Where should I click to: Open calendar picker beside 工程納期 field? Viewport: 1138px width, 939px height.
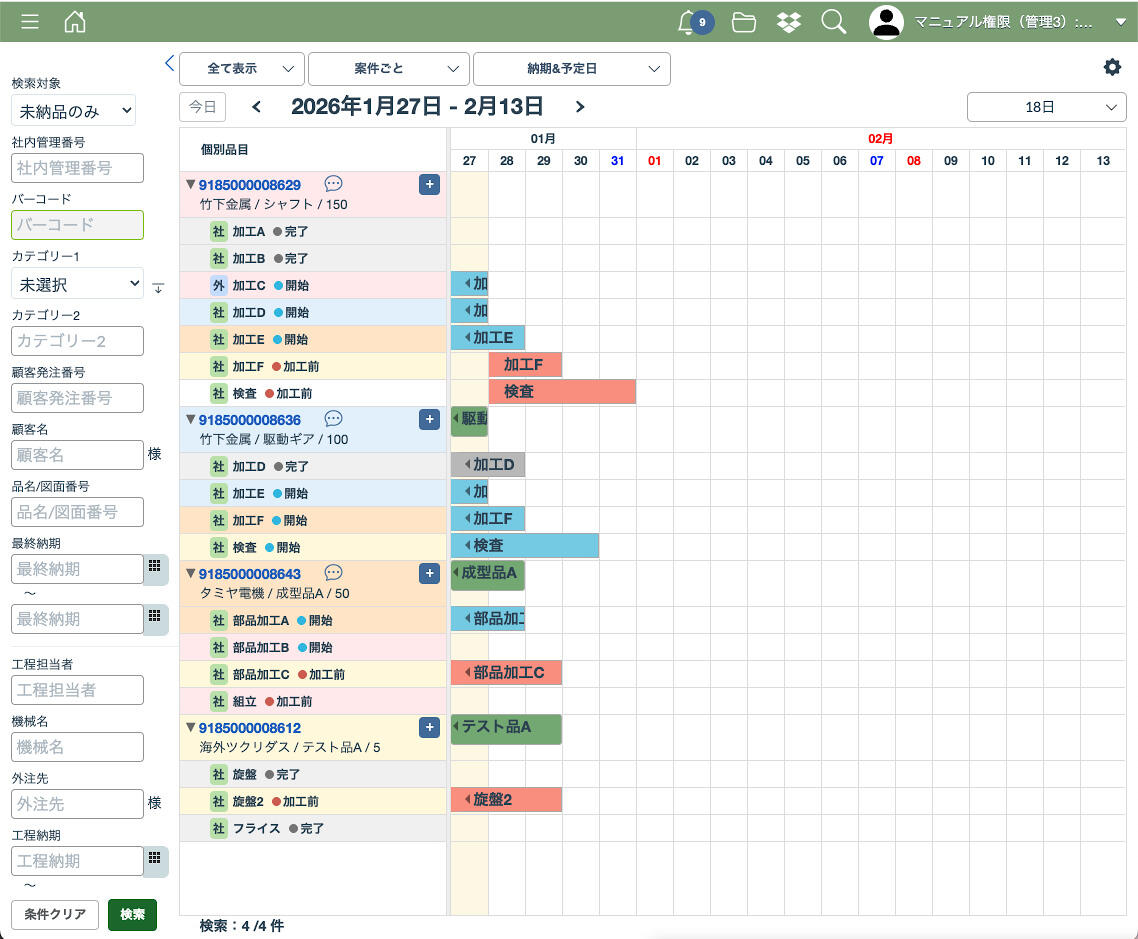coord(155,858)
